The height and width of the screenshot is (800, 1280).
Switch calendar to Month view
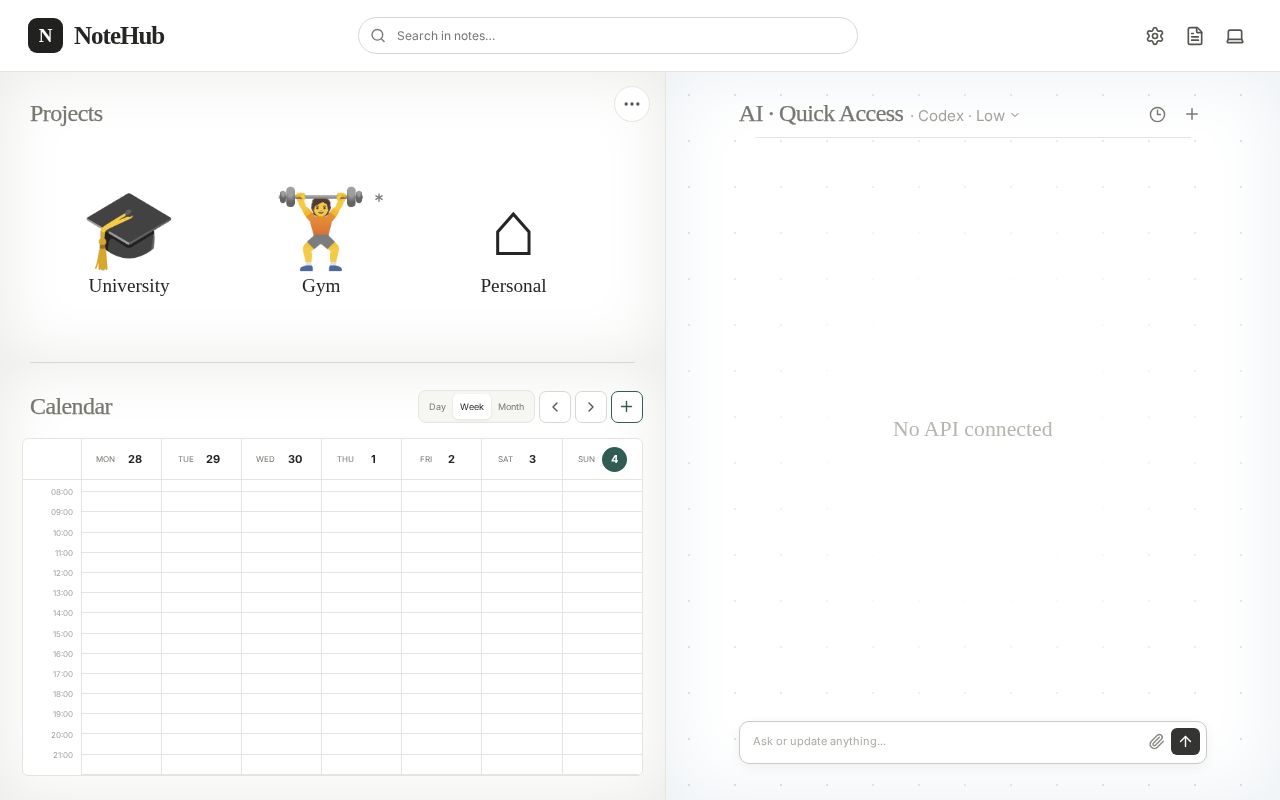(x=511, y=407)
